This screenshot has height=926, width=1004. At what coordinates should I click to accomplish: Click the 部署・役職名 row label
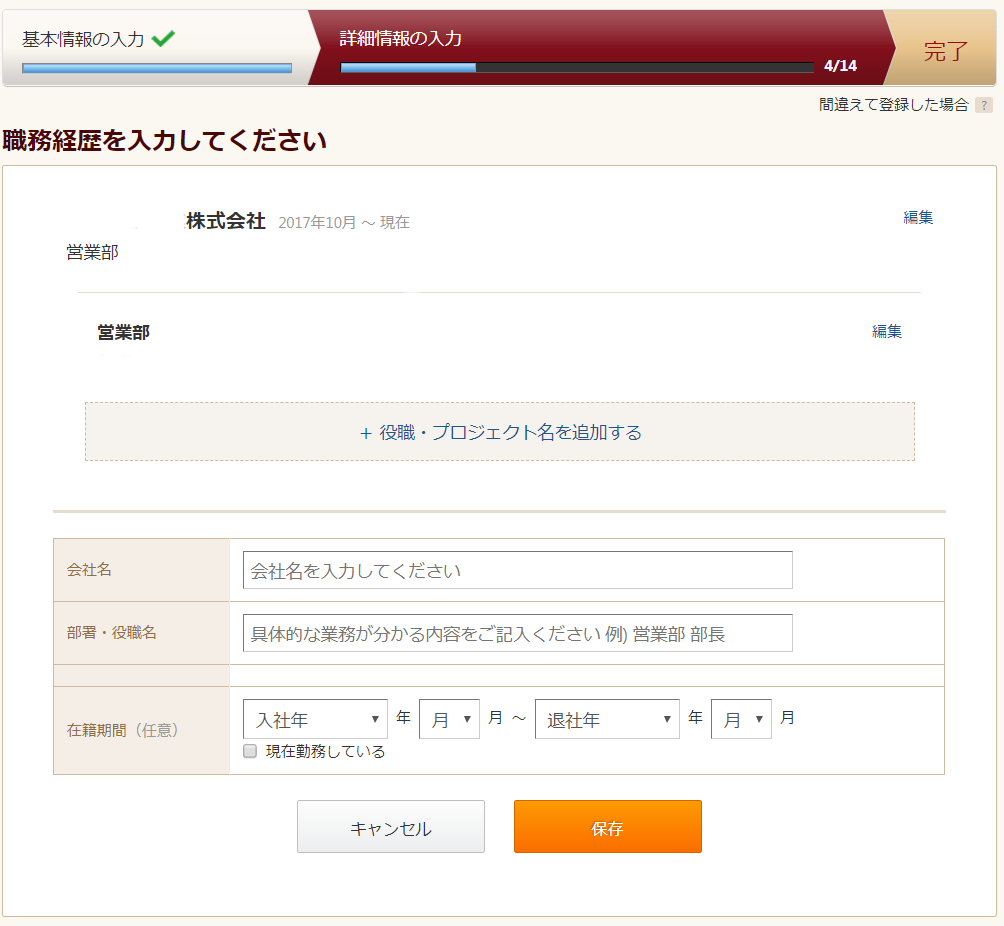[111, 633]
